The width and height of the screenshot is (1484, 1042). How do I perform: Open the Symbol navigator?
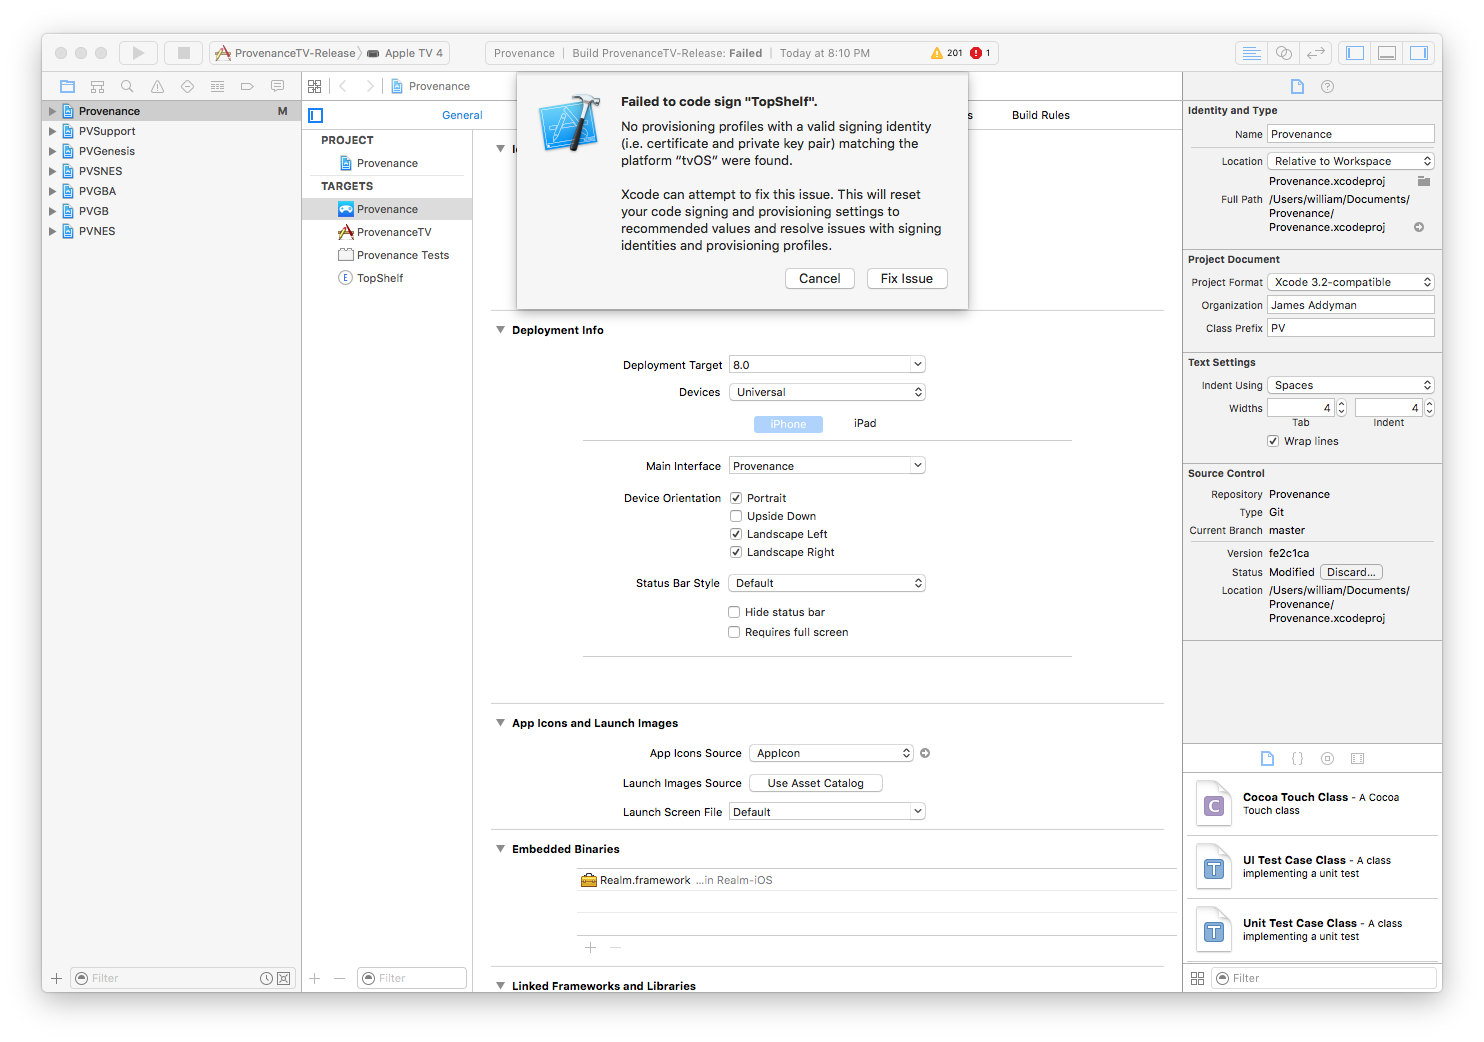pos(97,86)
